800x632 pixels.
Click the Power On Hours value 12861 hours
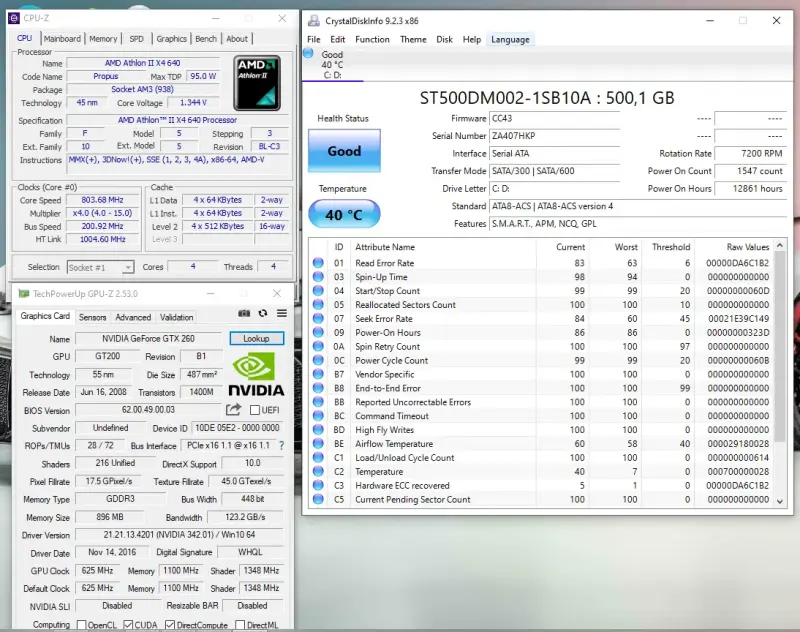[750, 189]
